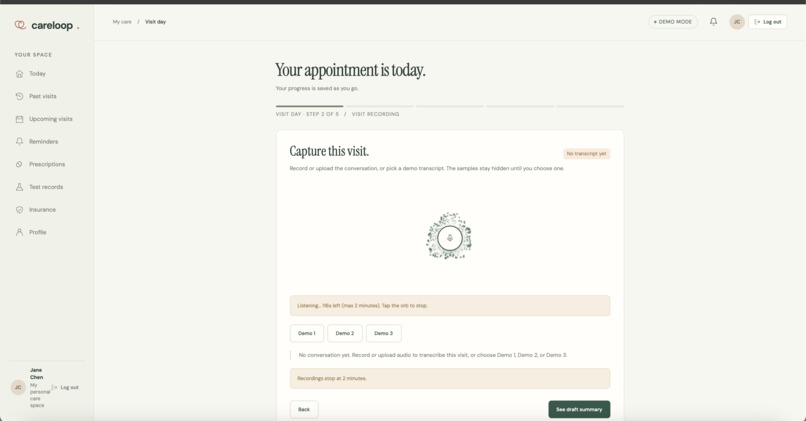The image size is (806, 421).
Task: Click the Jane Chen name in sidebar
Action: [x=36, y=373]
